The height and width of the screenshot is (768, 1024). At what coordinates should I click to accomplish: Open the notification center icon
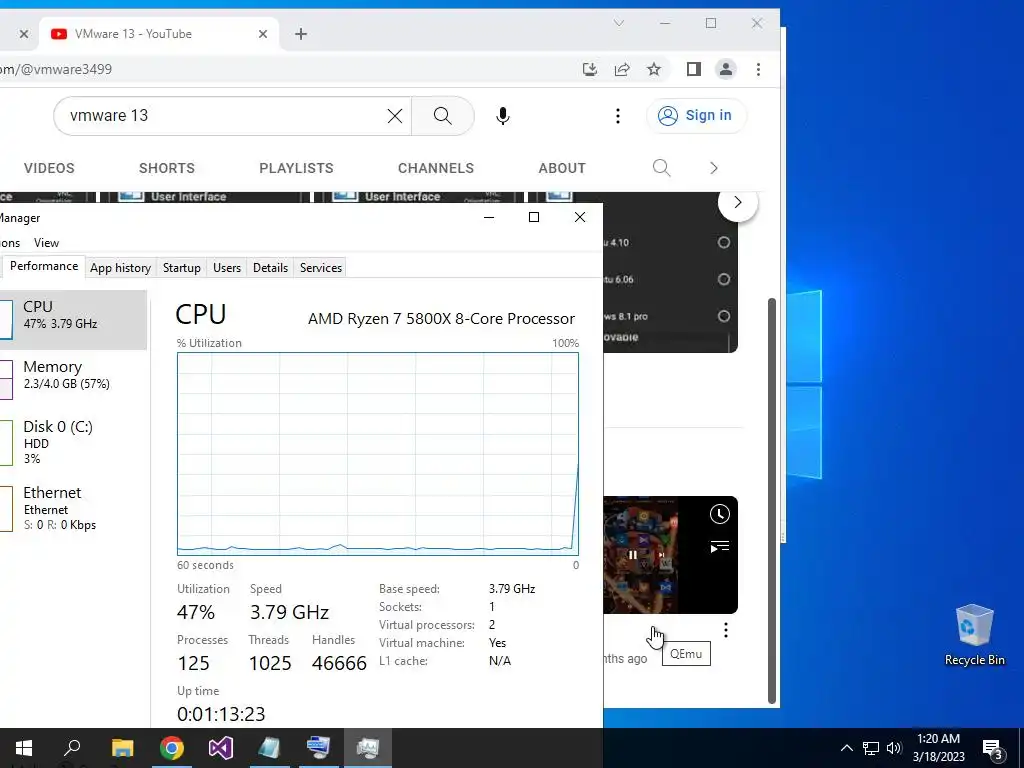tap(992, 748)
